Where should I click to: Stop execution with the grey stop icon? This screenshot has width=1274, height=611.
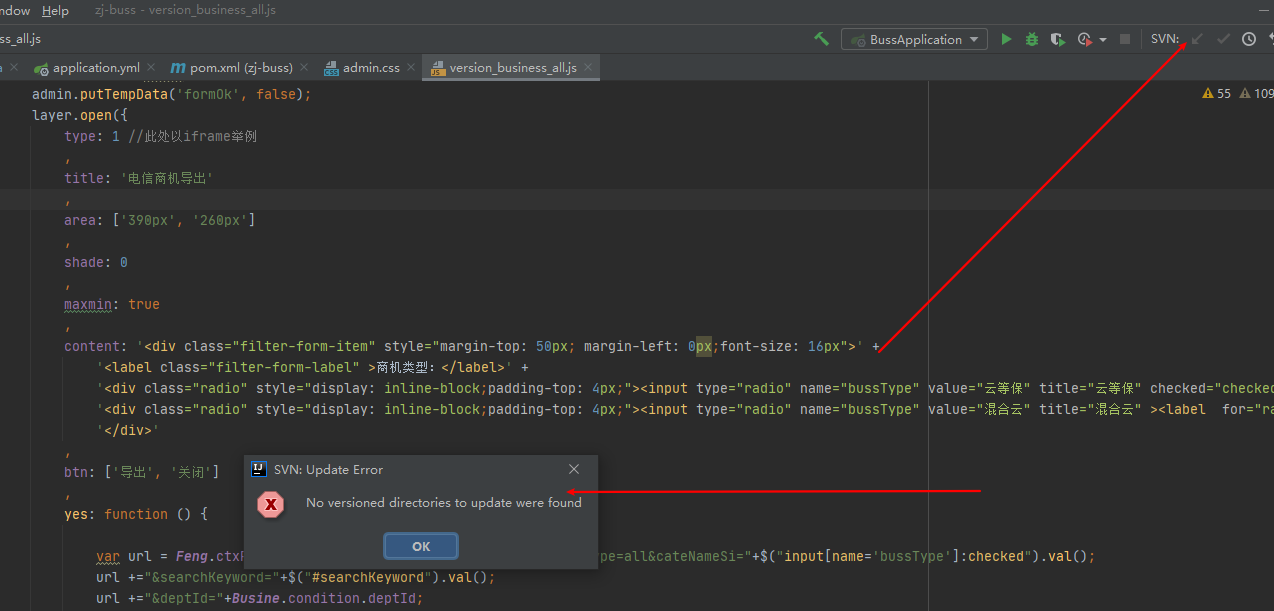1124,38
